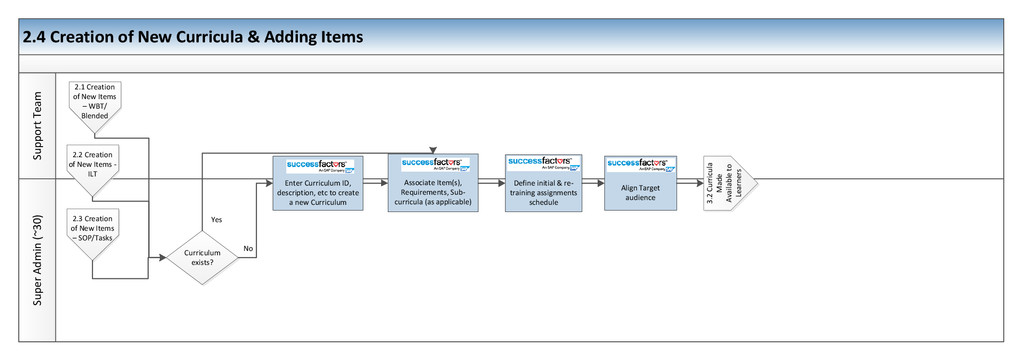The height and width of the screenshot is (362, 1024).
Task: Select the Enter Curriculum ID process box
Action: (x=317, y=184)
